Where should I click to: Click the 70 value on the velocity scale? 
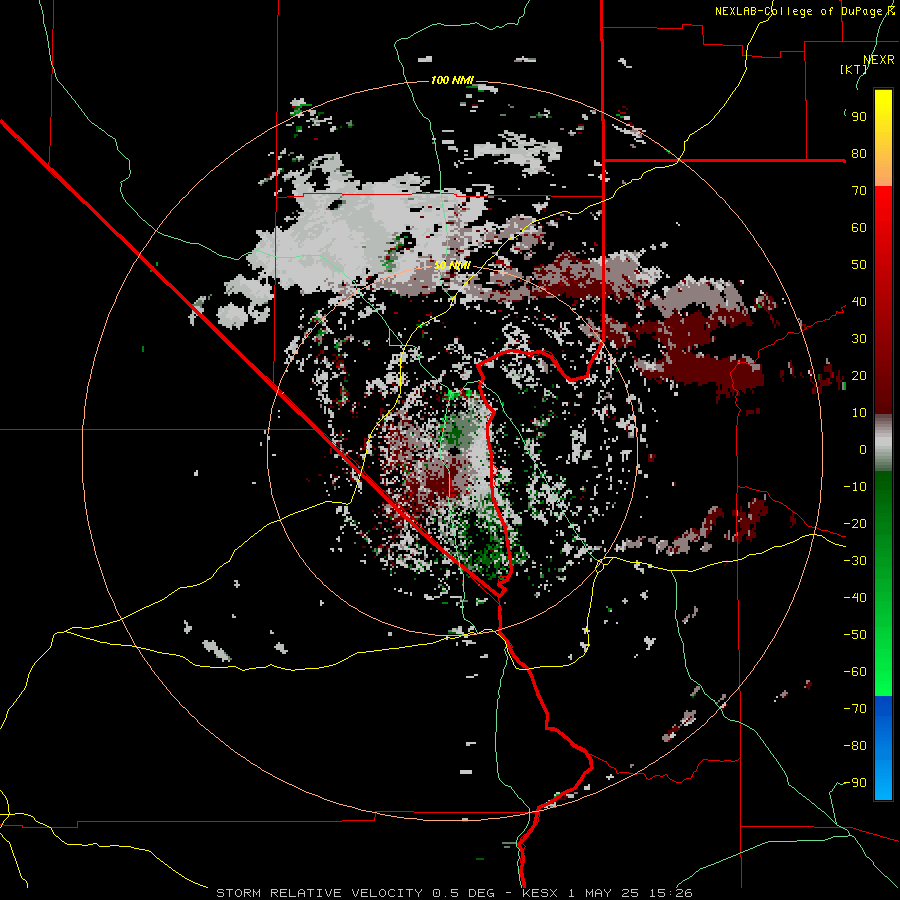coord(859,191)
